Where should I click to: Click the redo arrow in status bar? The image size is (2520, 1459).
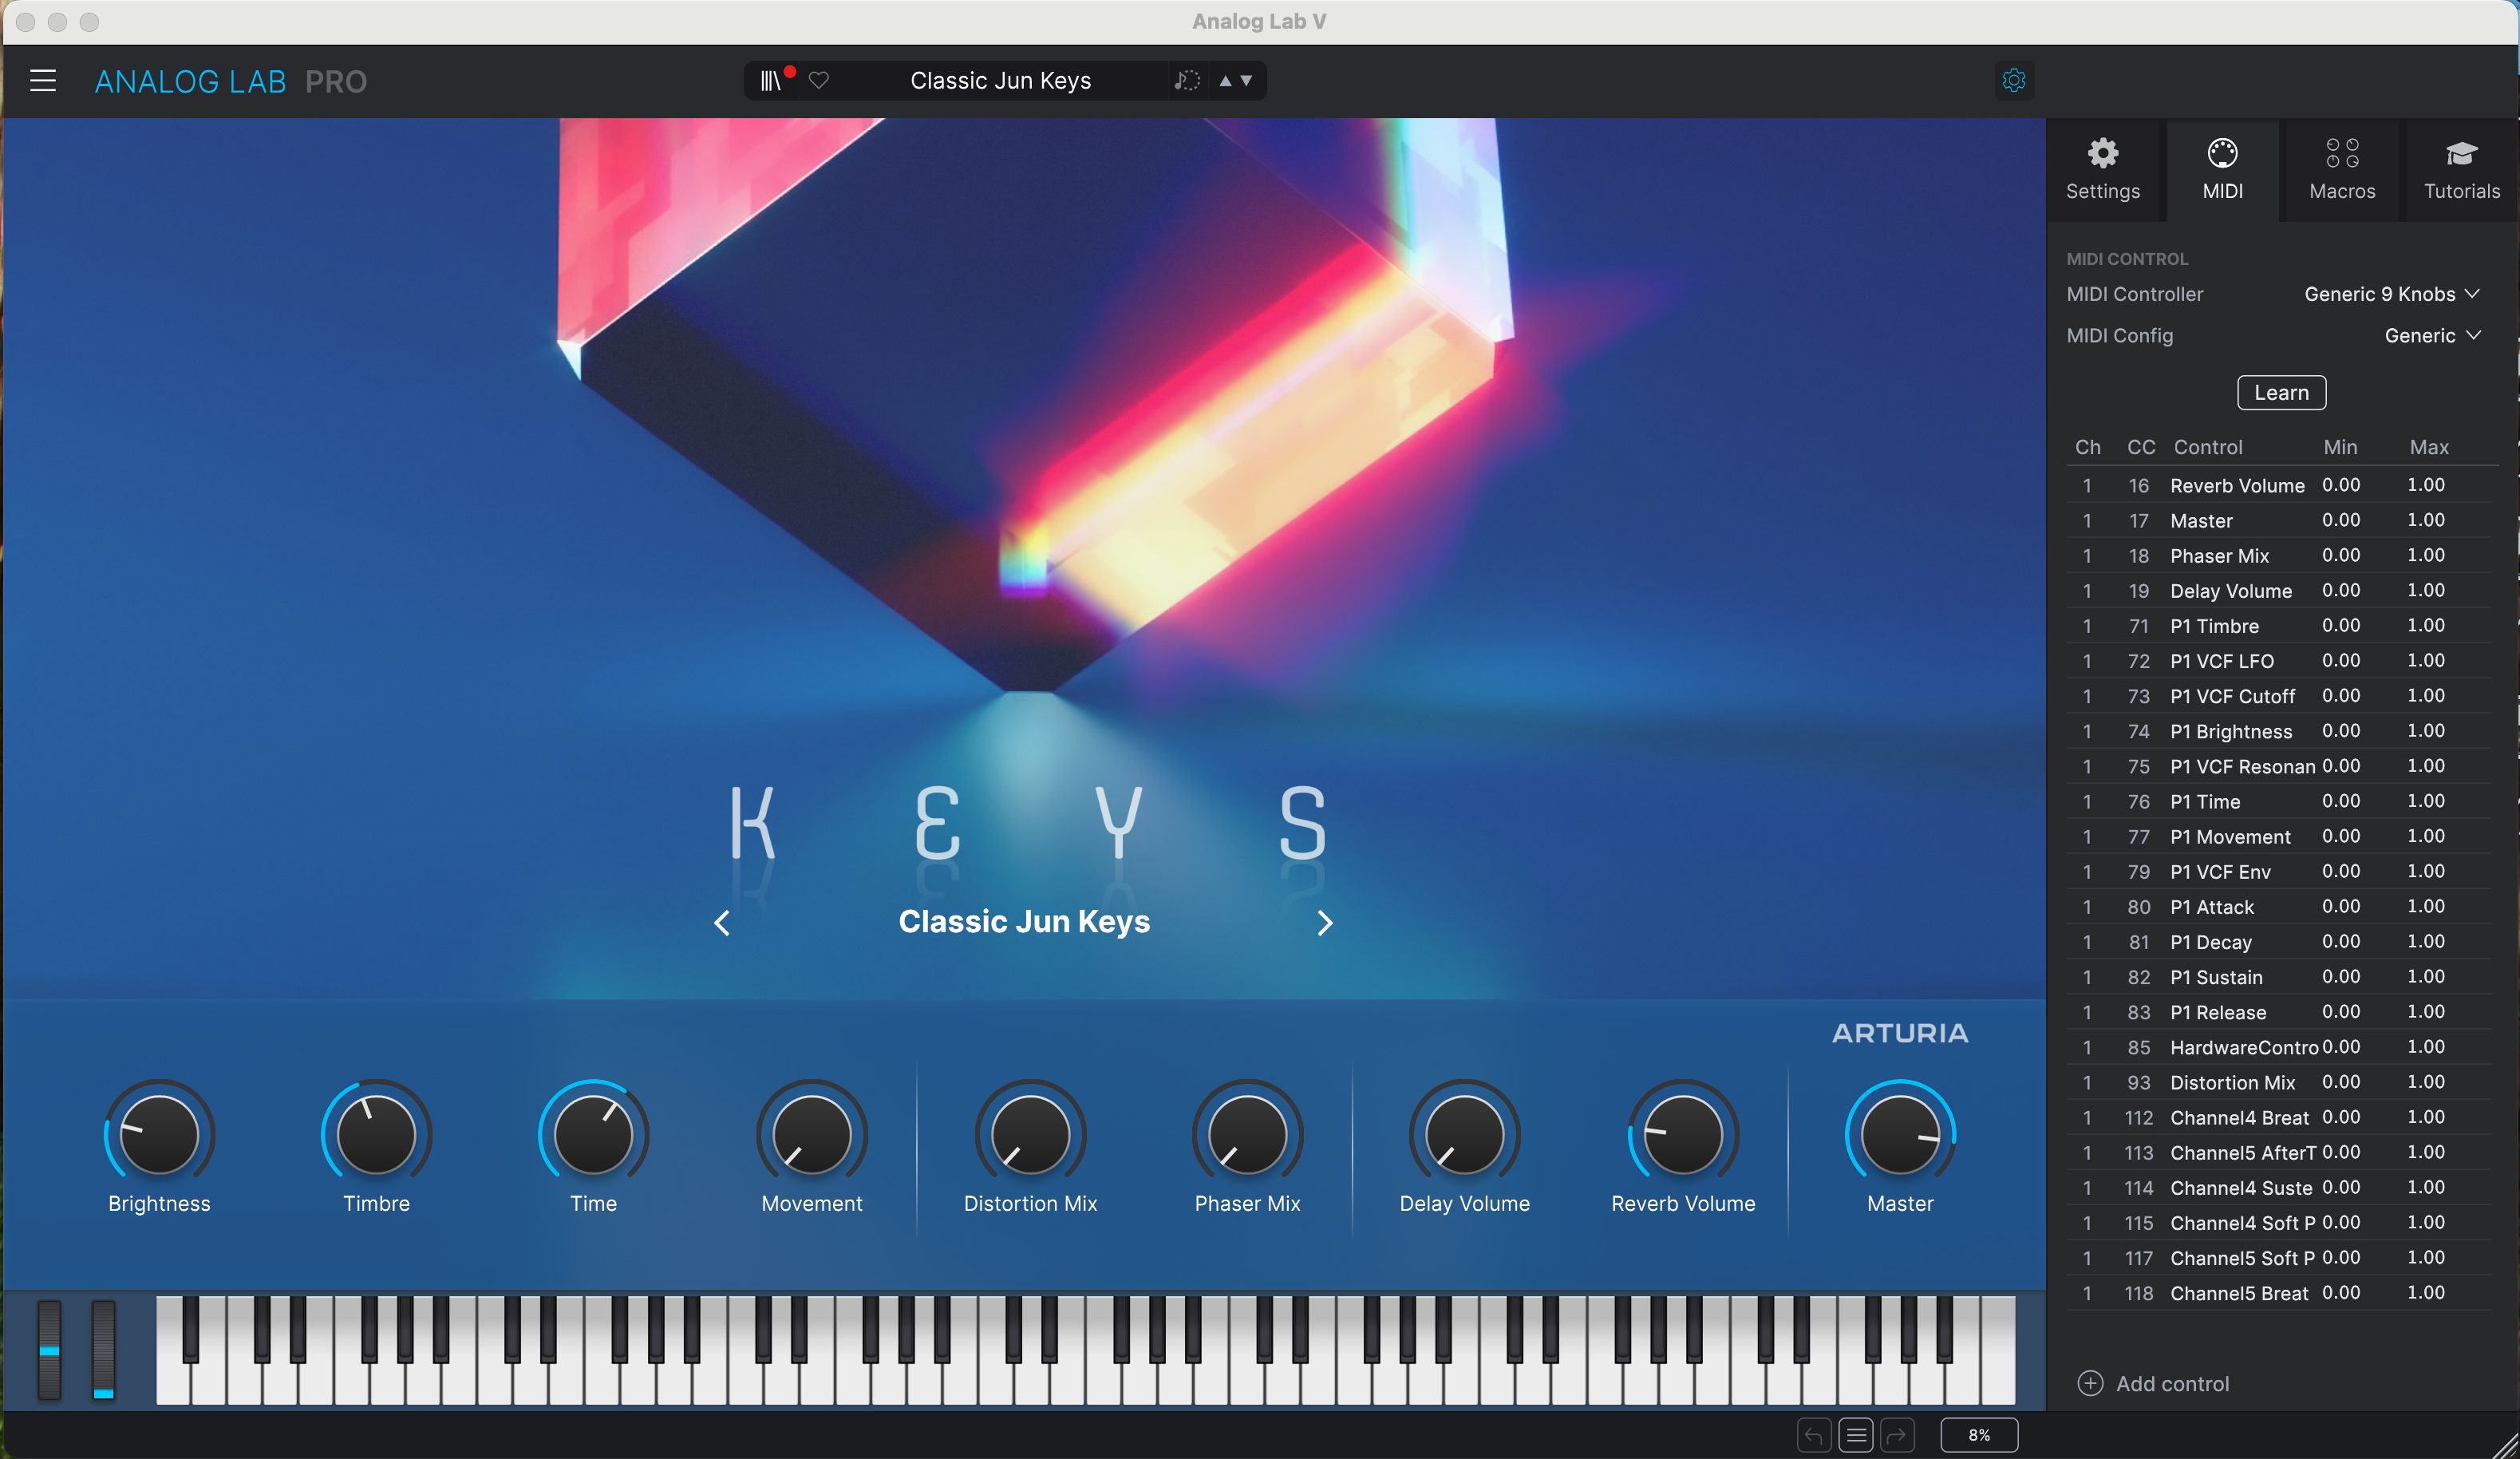click(x=1897, y=1436)
